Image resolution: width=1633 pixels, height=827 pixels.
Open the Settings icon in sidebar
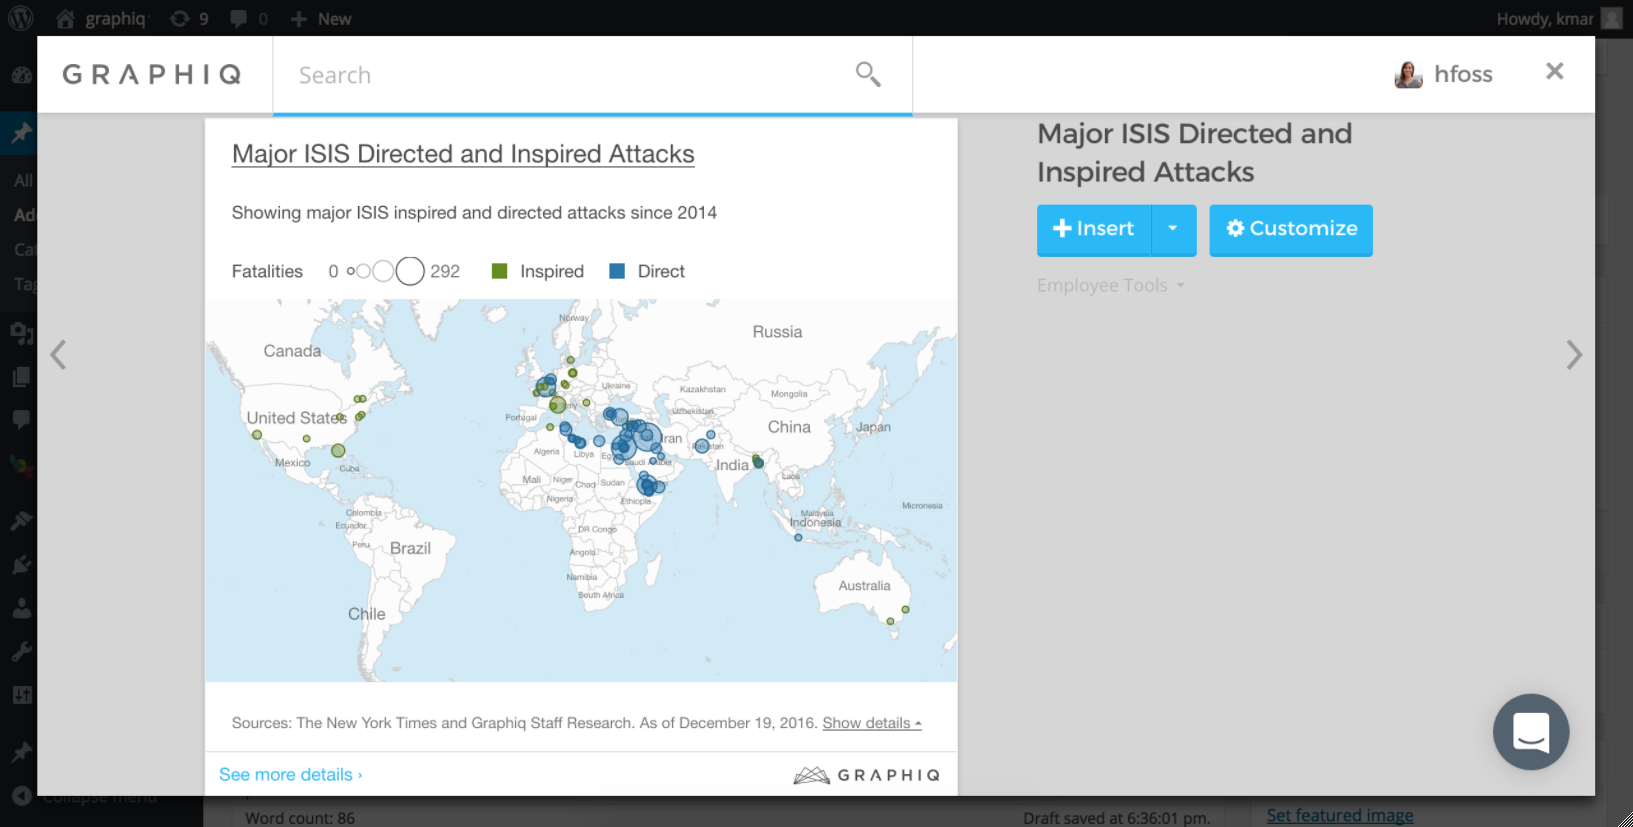(x=21, y=695)
